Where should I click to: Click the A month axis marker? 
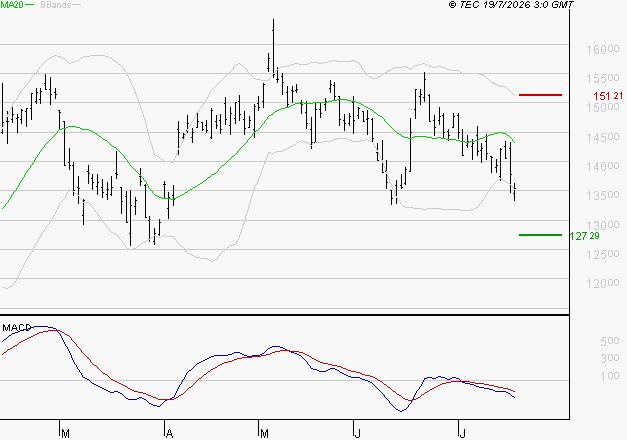tap(169, 434)
